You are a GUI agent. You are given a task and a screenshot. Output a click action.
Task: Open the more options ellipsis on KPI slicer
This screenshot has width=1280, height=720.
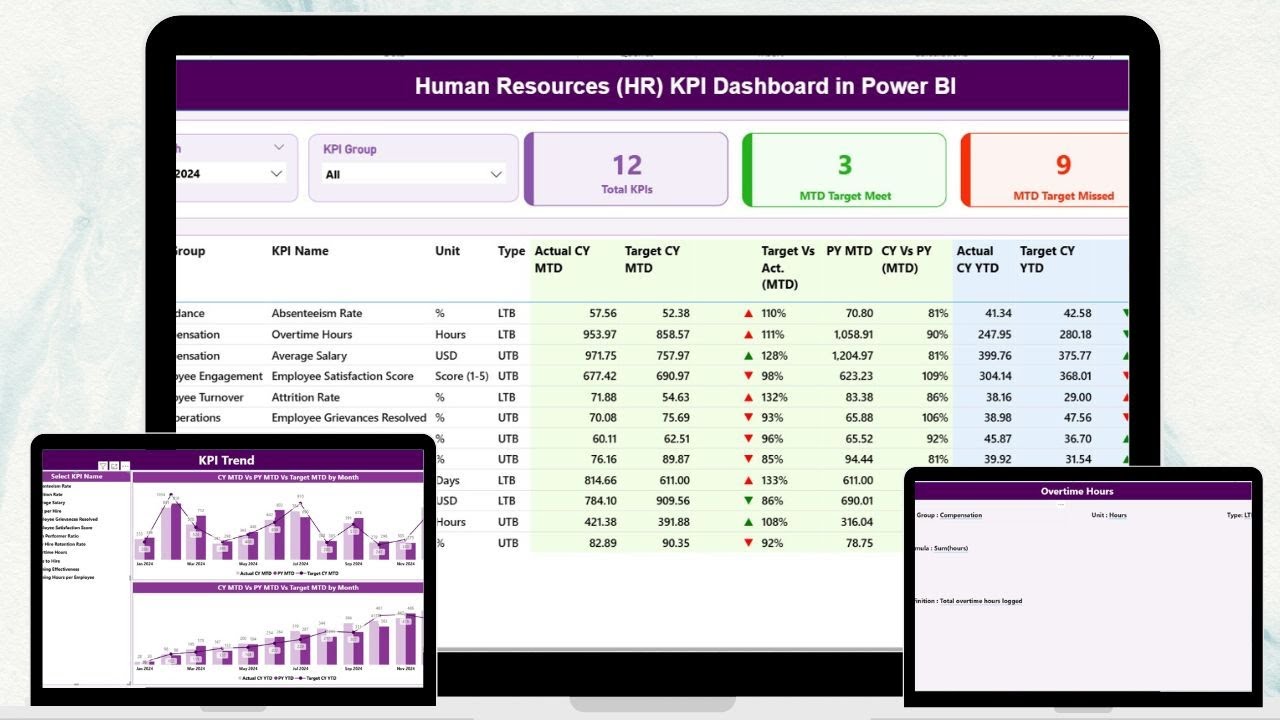pyautogui.click(x=125, y=466)
